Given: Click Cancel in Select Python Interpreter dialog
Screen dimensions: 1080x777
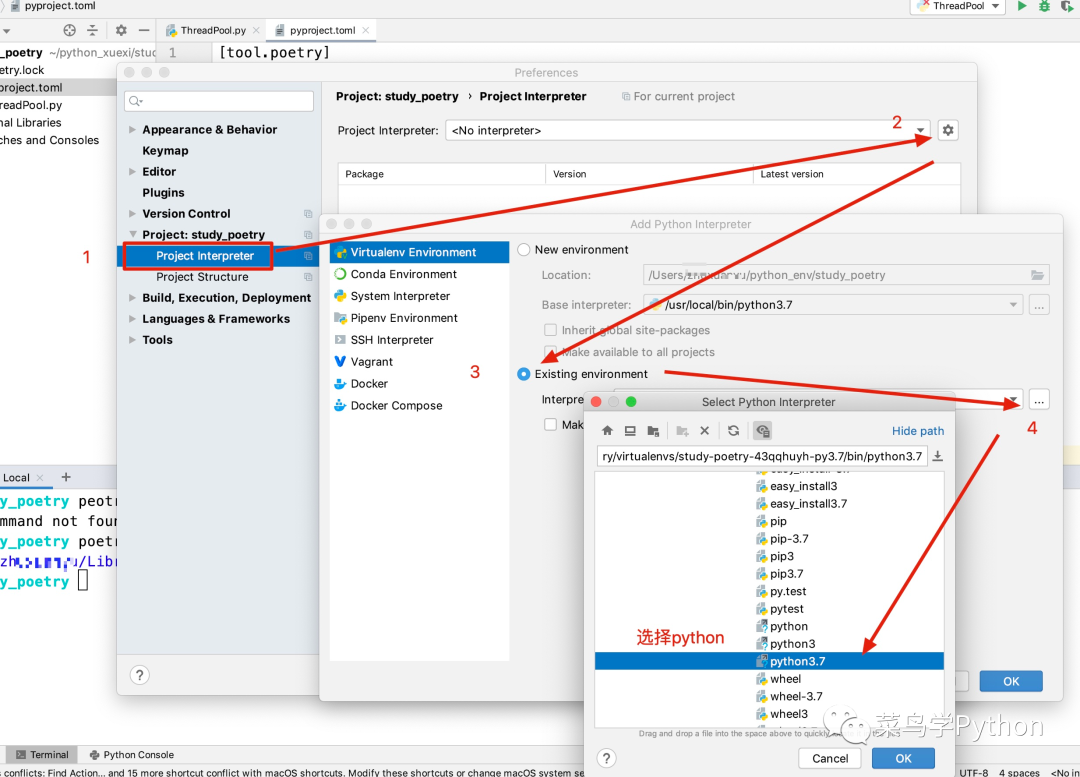Looking at the screenshot, I should click(x=830, y=758).
